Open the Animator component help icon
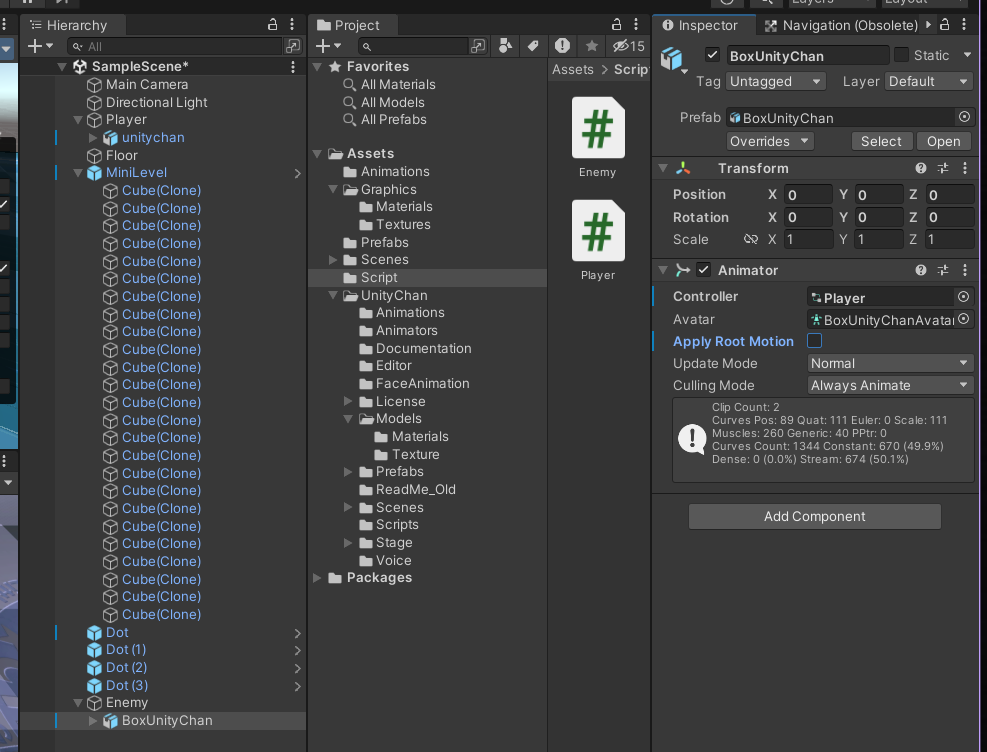 (921, 270)
